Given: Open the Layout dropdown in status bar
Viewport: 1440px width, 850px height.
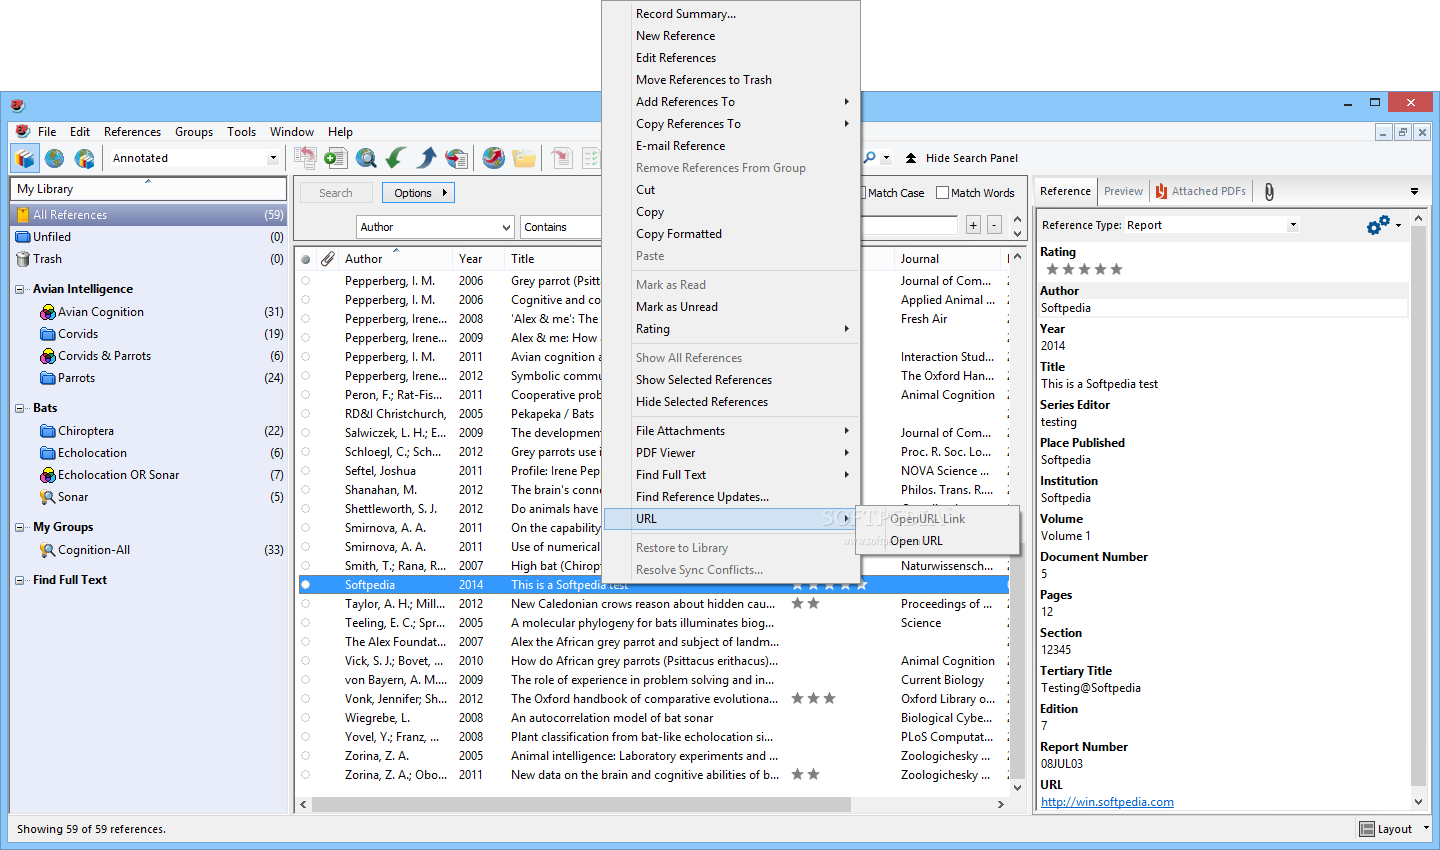Looking at the screenshot, I should coord(1394,829).
